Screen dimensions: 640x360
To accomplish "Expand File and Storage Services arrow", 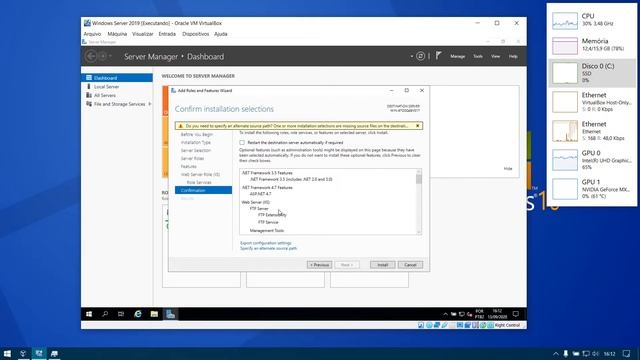I will pyautogui.click(x=150, y=104).
